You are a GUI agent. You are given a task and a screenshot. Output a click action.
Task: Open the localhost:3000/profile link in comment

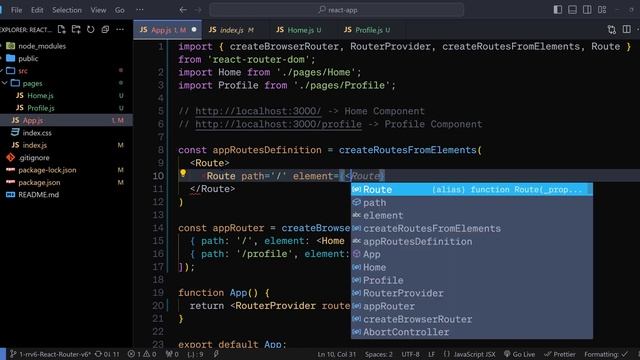point(278,124)
